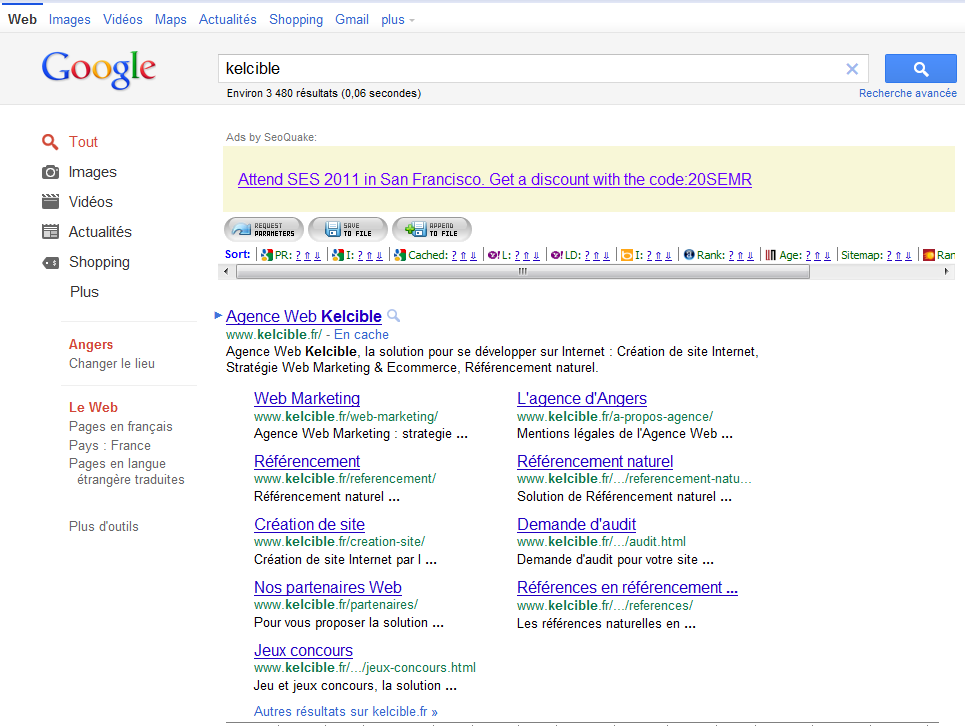Click the question mark next to PR
The height and width of the screenshot is (726, 965).
(x=298, y=255)
